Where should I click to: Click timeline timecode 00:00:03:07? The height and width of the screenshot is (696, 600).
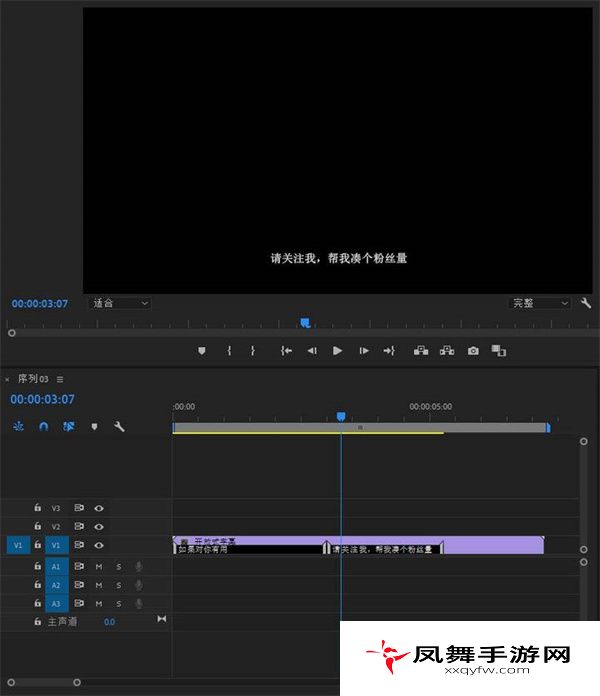click(42, 399)
